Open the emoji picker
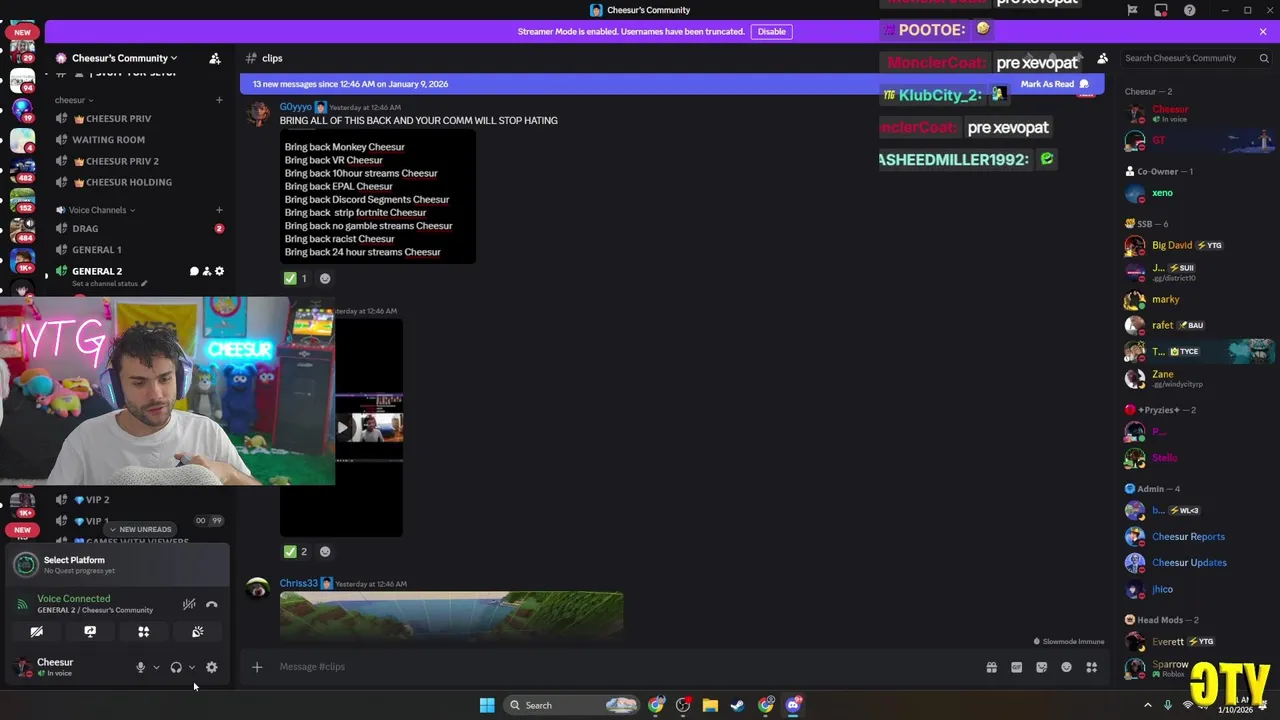Viewport: 1280px width, 720px height. point(1066,667)
